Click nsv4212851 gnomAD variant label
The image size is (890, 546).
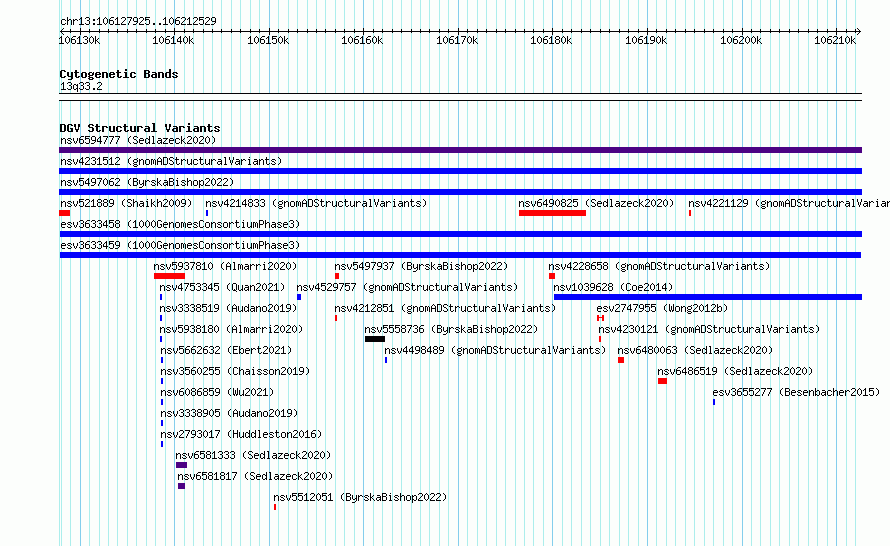[445, 308]
